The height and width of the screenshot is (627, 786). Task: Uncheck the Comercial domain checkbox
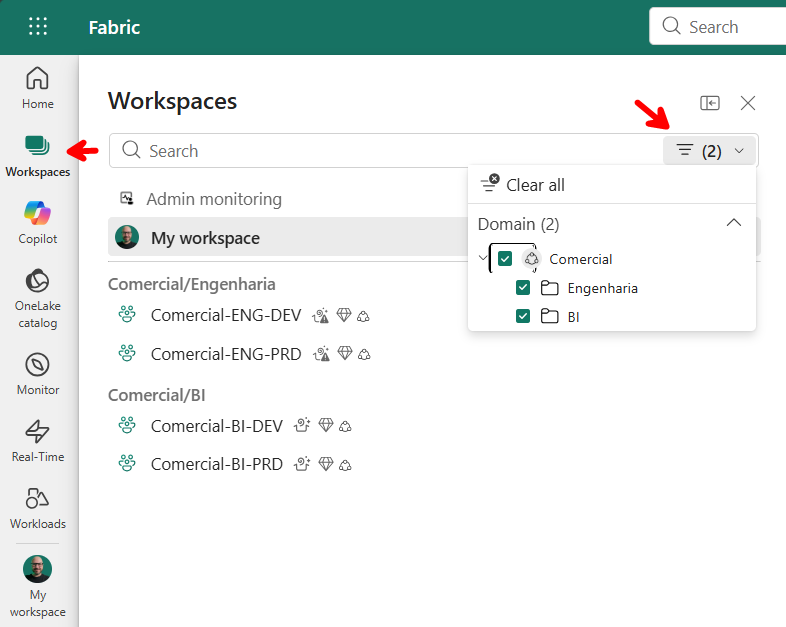pyautogui.click(x=505, y=259)
